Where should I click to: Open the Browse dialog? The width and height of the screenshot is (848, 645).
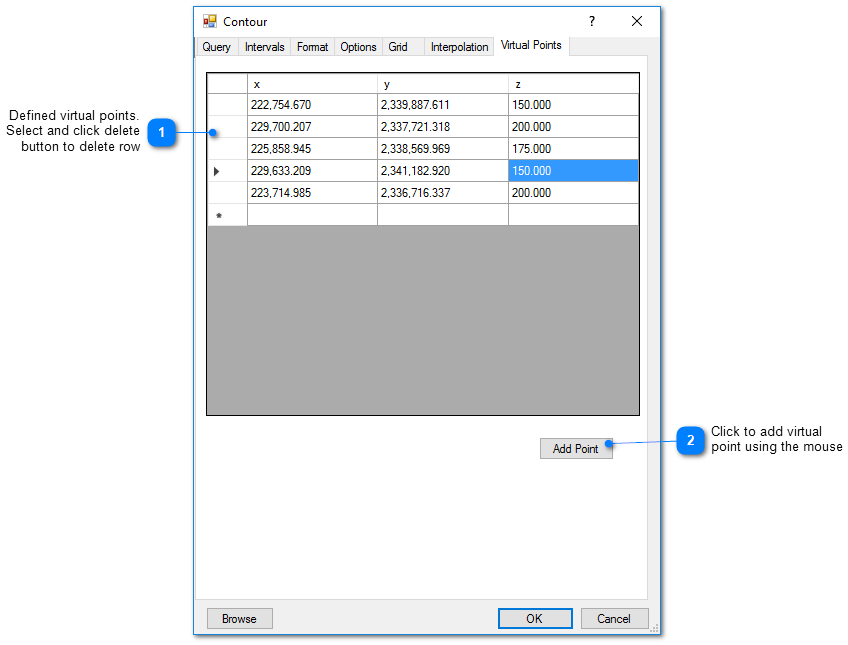click(239, 618)
